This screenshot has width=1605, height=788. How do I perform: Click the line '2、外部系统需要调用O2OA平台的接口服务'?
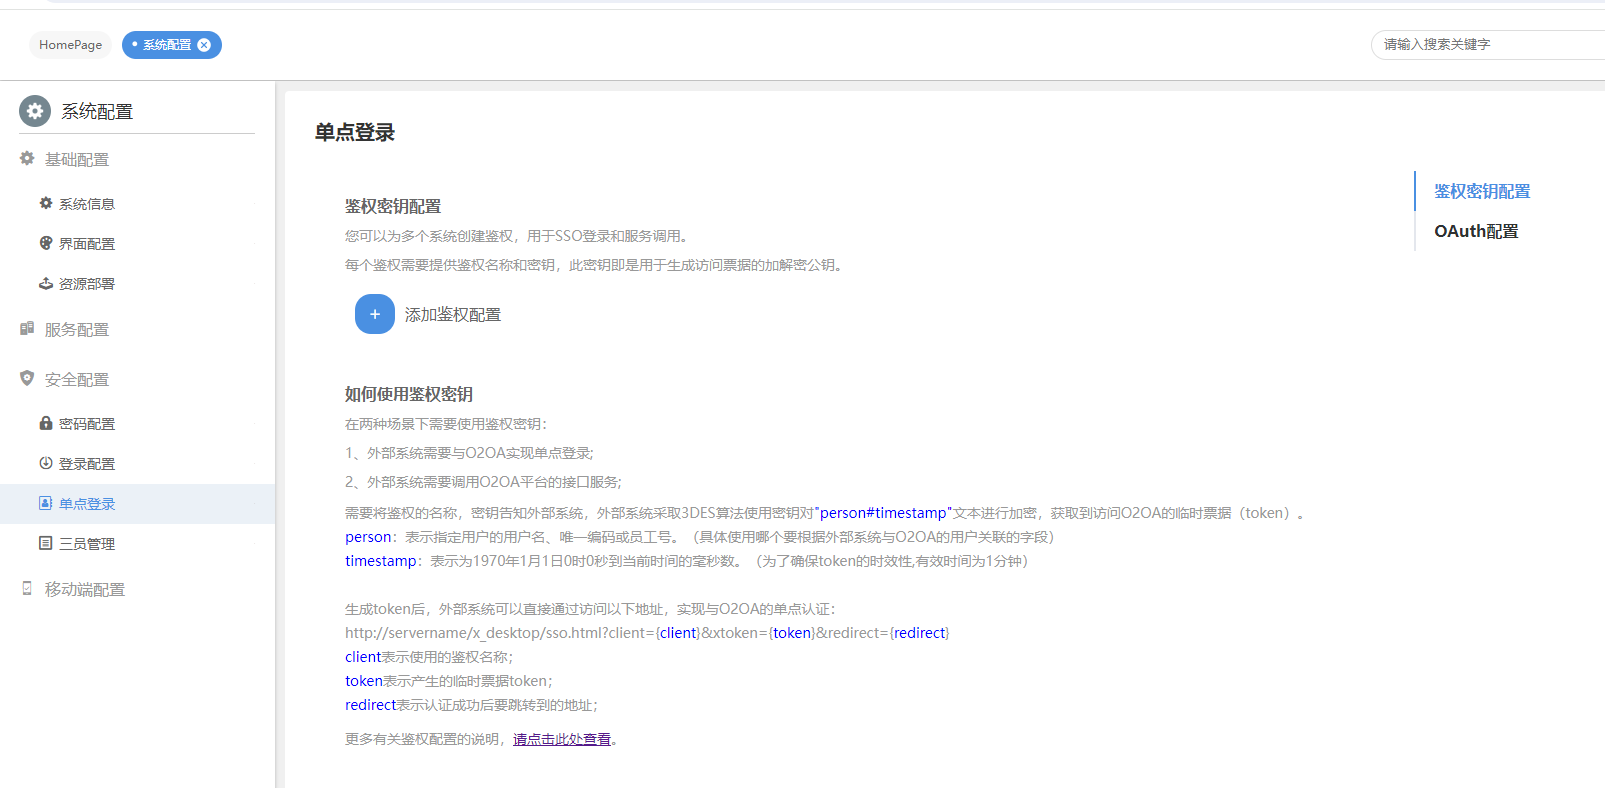click(483, 482)
